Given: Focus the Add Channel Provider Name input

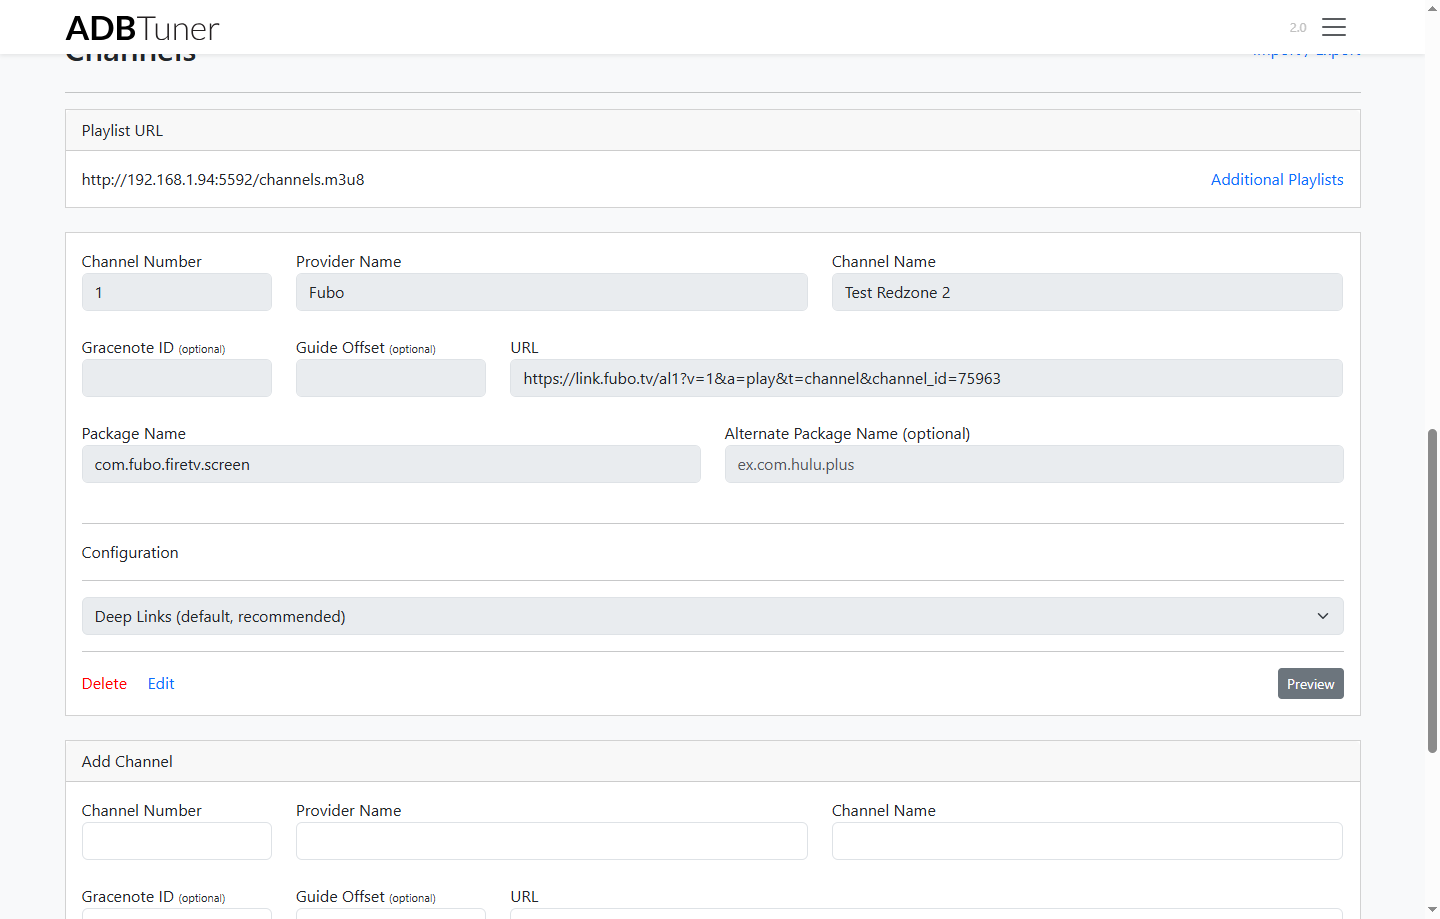Looking at the screenshot, I should click(x=551, y=841).
